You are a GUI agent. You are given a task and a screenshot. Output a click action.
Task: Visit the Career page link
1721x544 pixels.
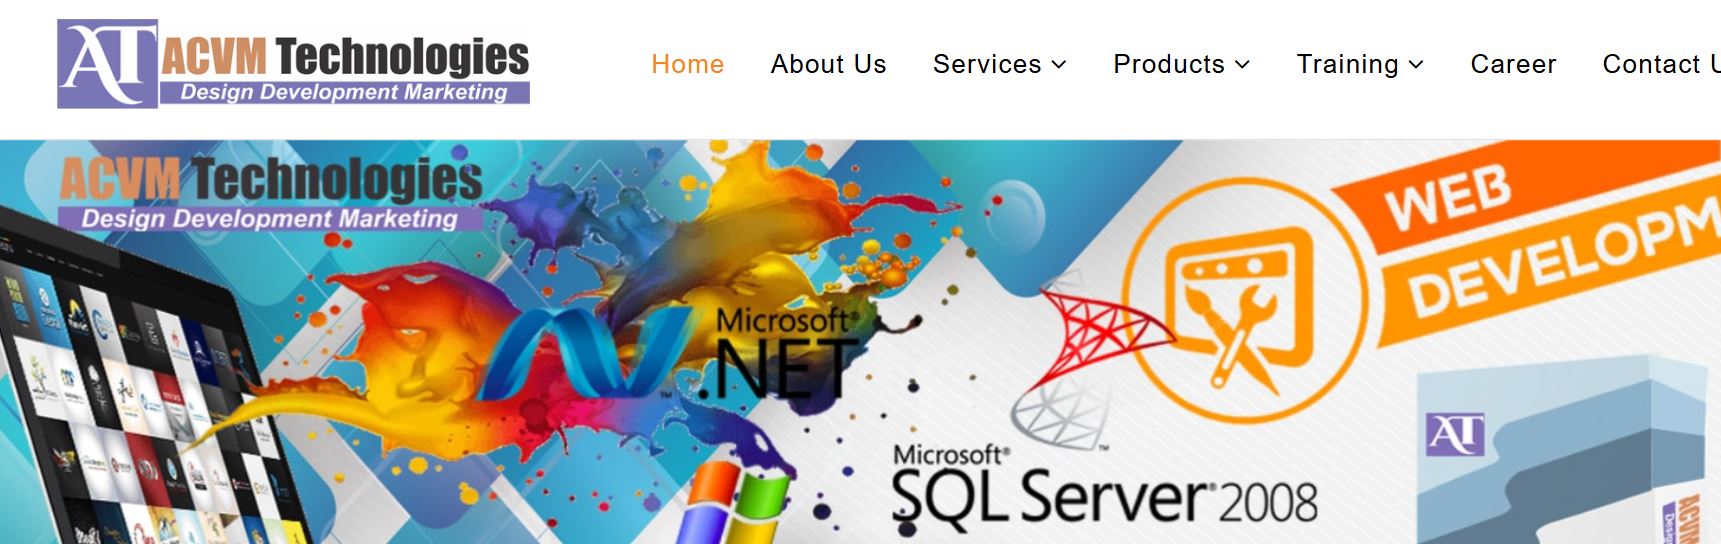point(1513,64)
